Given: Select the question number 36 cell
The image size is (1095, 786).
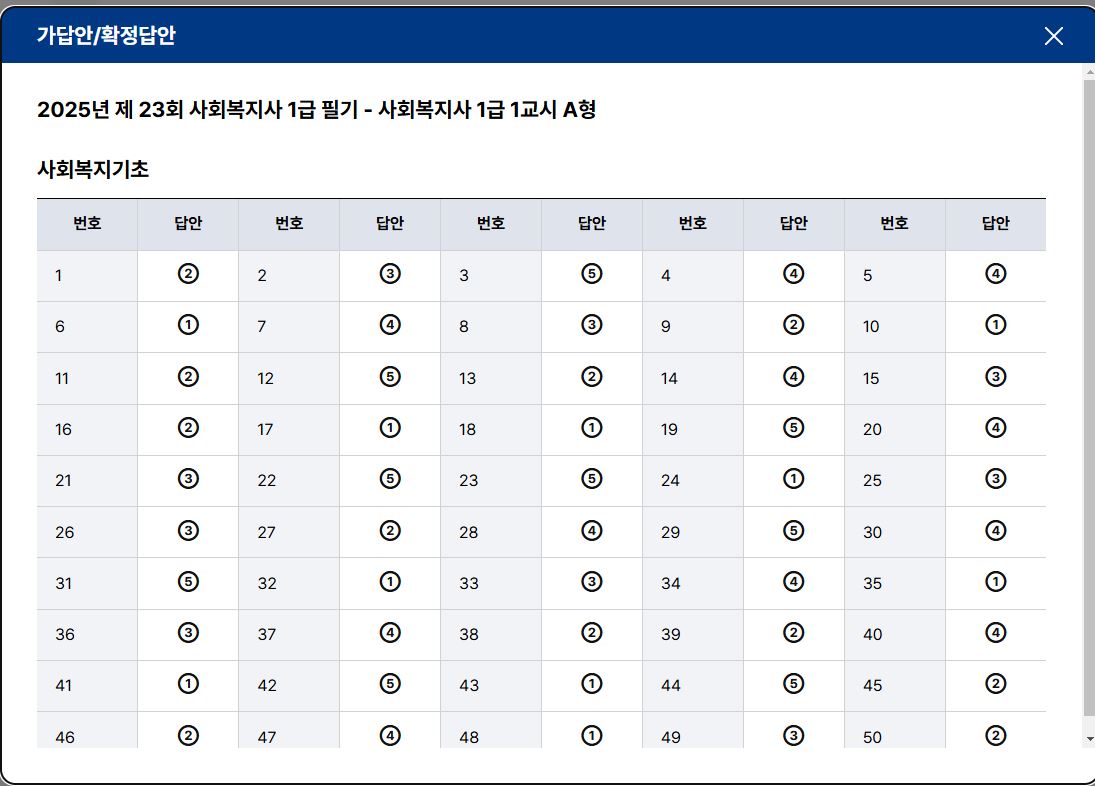Looking at the screenshot, I should coord(87,635).
